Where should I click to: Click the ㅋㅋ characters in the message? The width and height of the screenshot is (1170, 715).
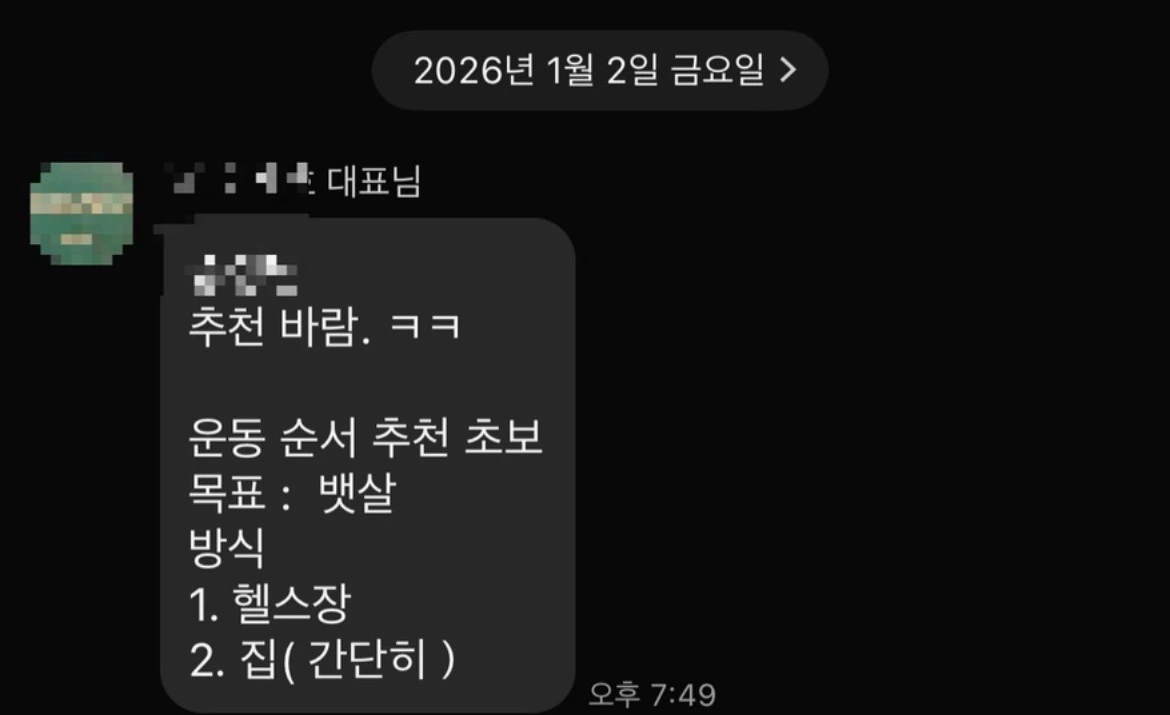point(425,327)
